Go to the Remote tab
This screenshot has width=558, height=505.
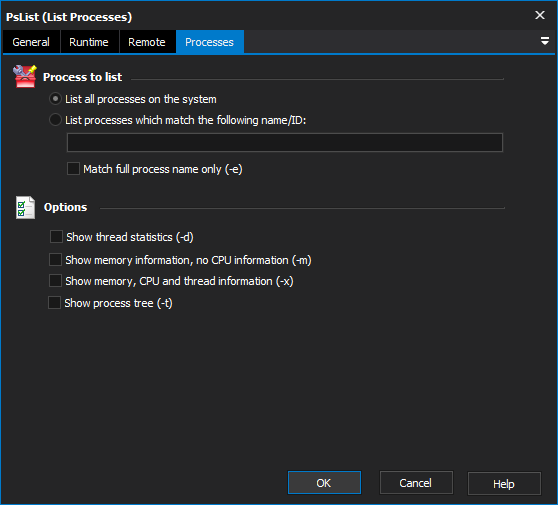point(147,42)
